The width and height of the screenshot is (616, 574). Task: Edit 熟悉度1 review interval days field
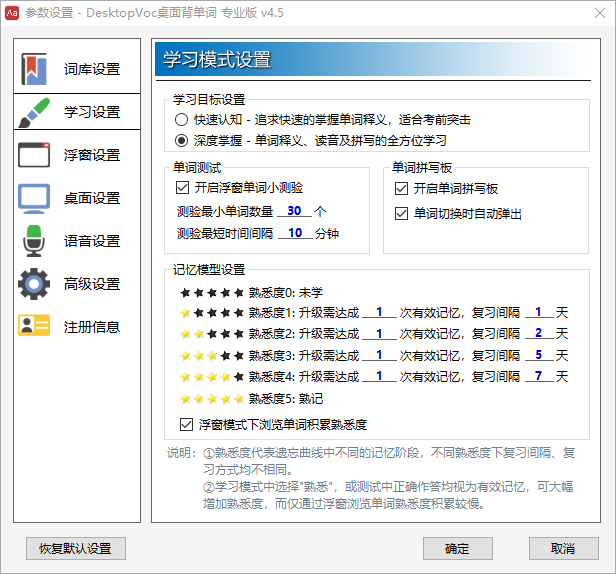pos(539,312)
